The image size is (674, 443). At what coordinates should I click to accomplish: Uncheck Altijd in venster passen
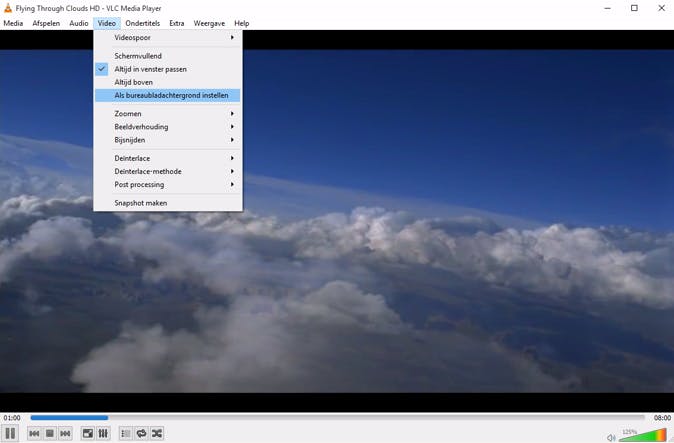[168, 69]
